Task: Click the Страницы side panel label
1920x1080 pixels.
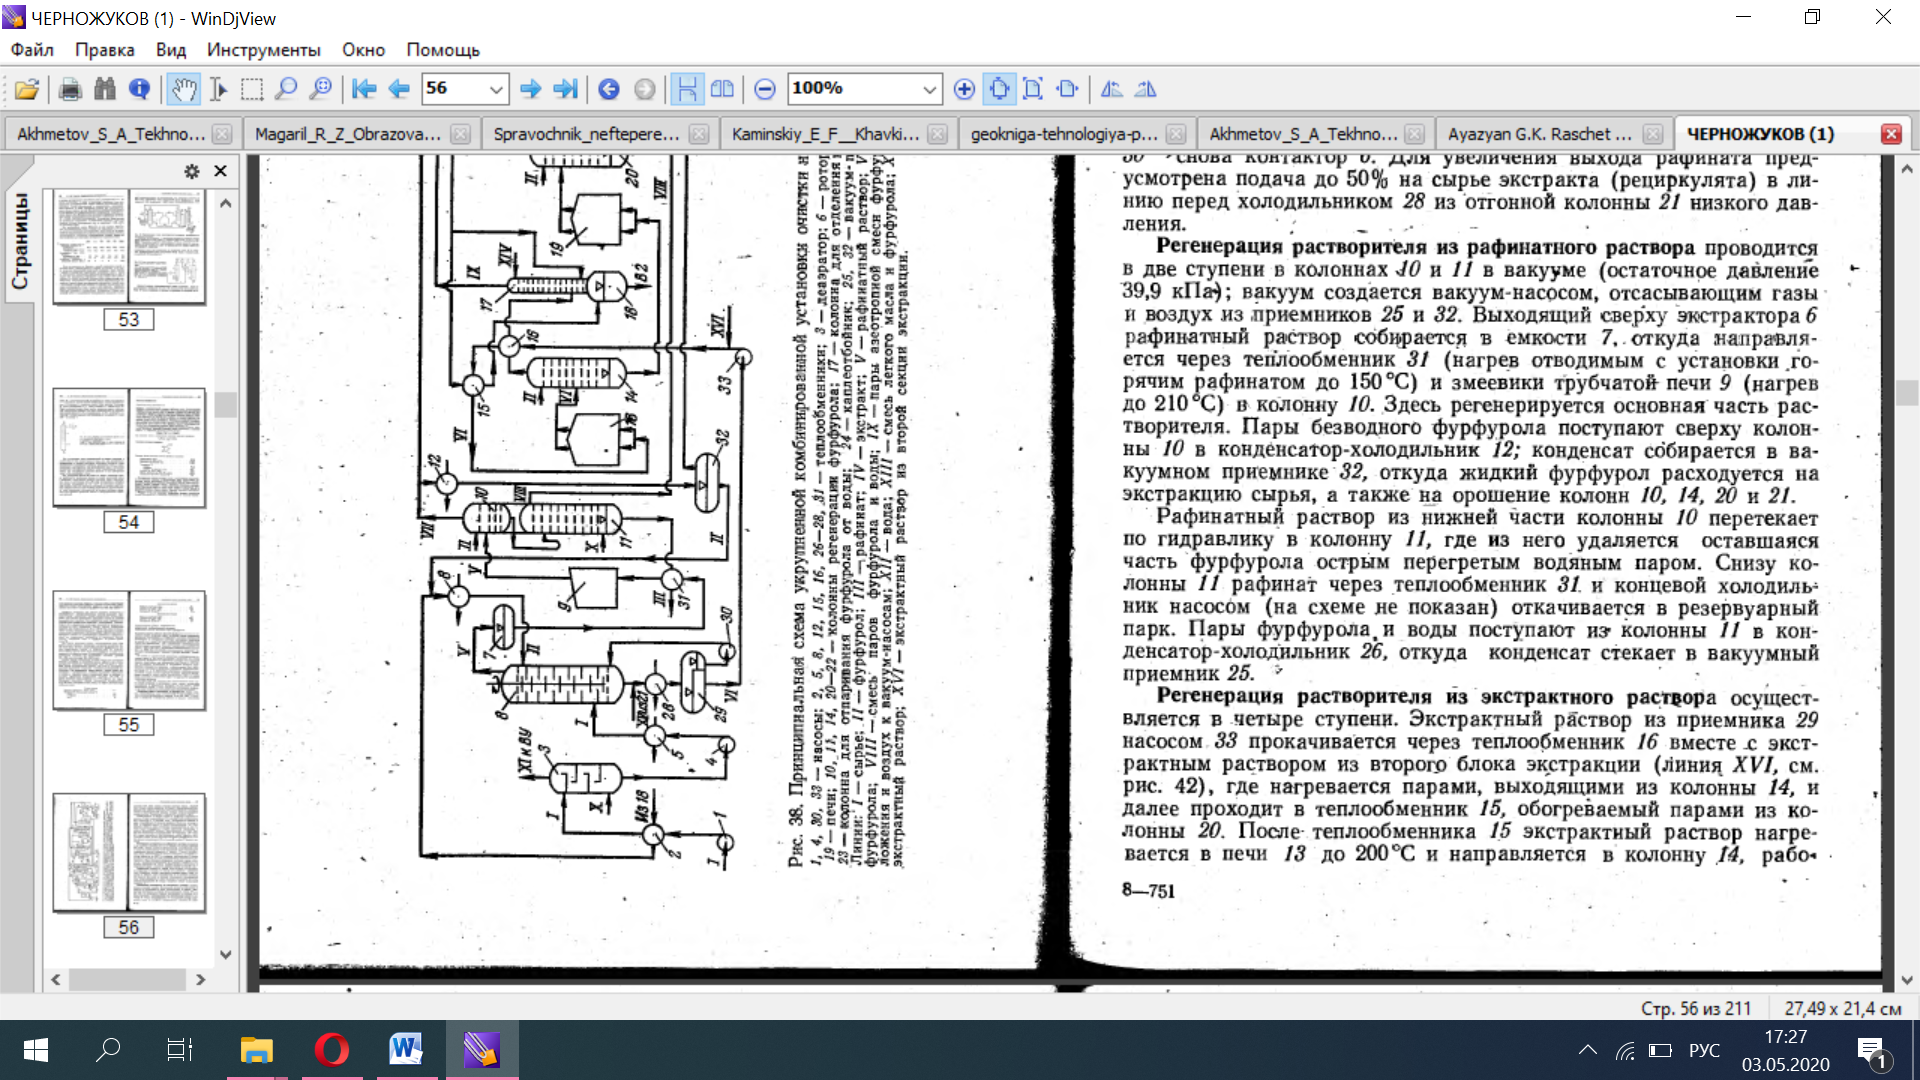Action: click(20, 241)
